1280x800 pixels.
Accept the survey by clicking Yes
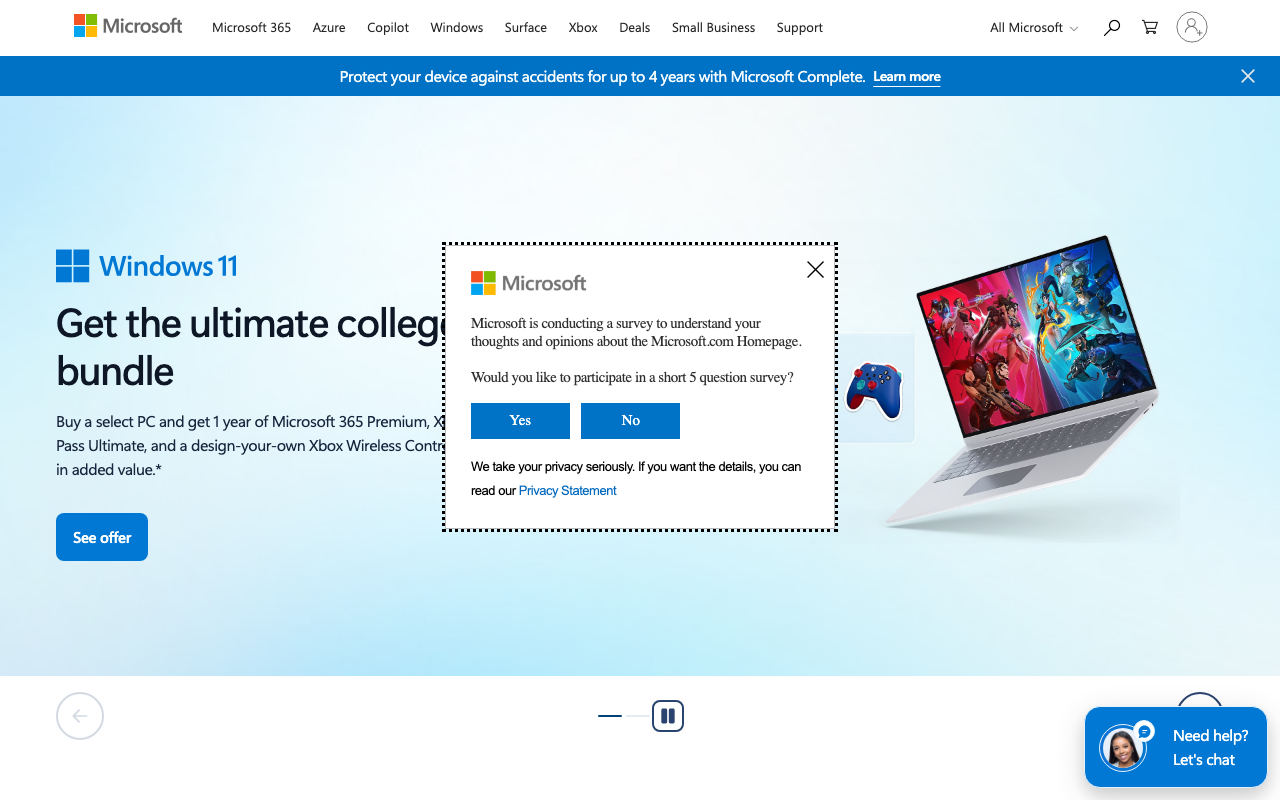click(x=520, y=421)
